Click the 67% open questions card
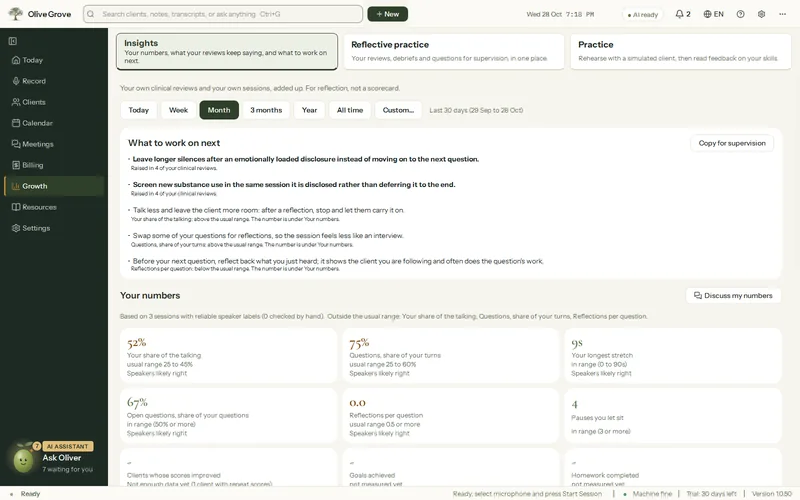The height and width of the screenshot is (500, 800). pos(228,415)
